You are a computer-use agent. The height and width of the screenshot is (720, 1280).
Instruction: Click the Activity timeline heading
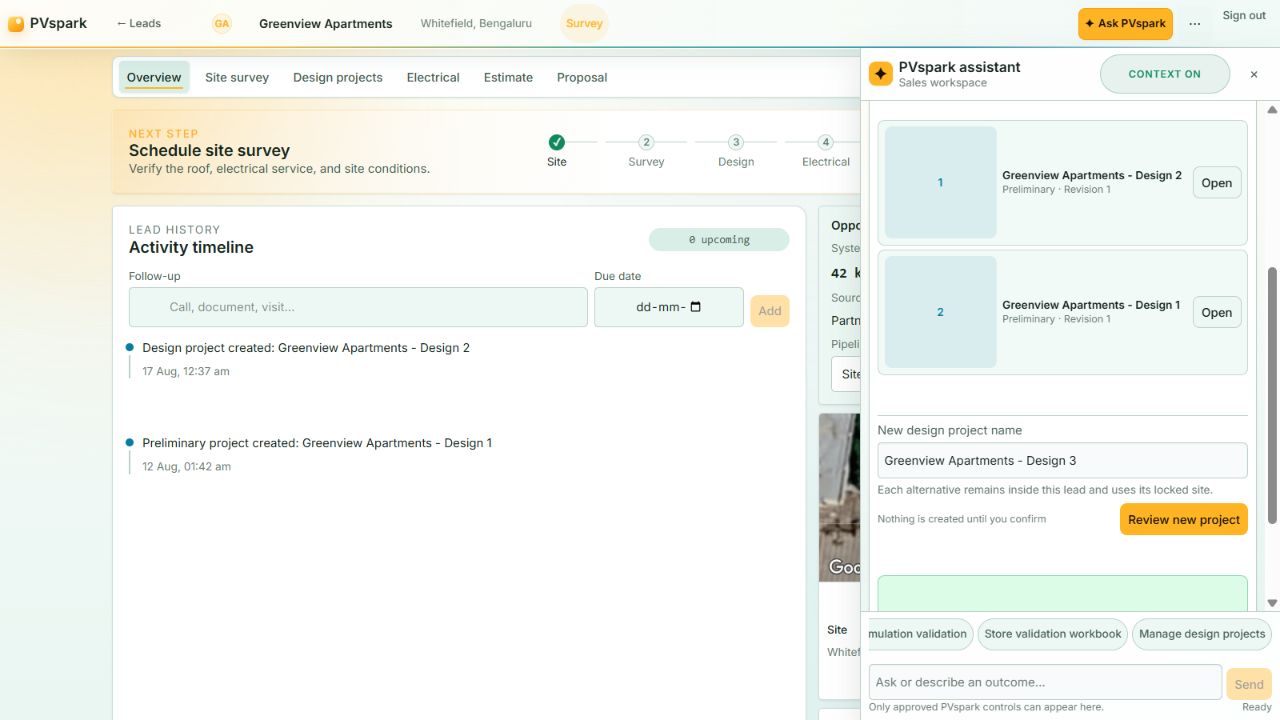click(191, 247)
